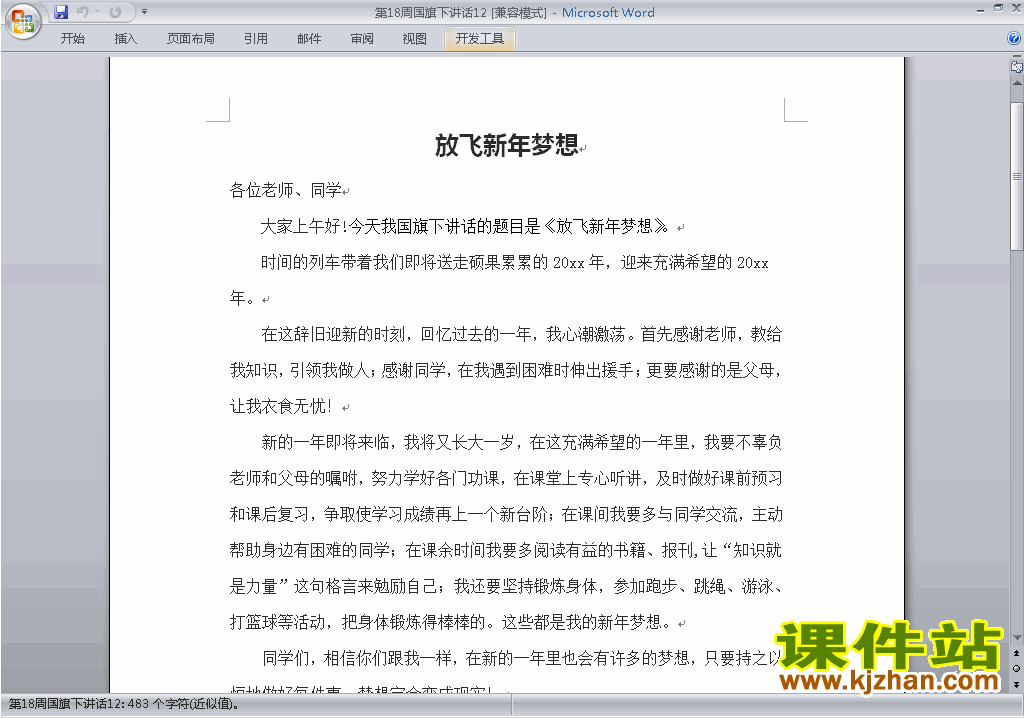This screenshot has height=718, width=1024.
Task: Open the Select Browse Object circle button
Action: click(1017, 668)
